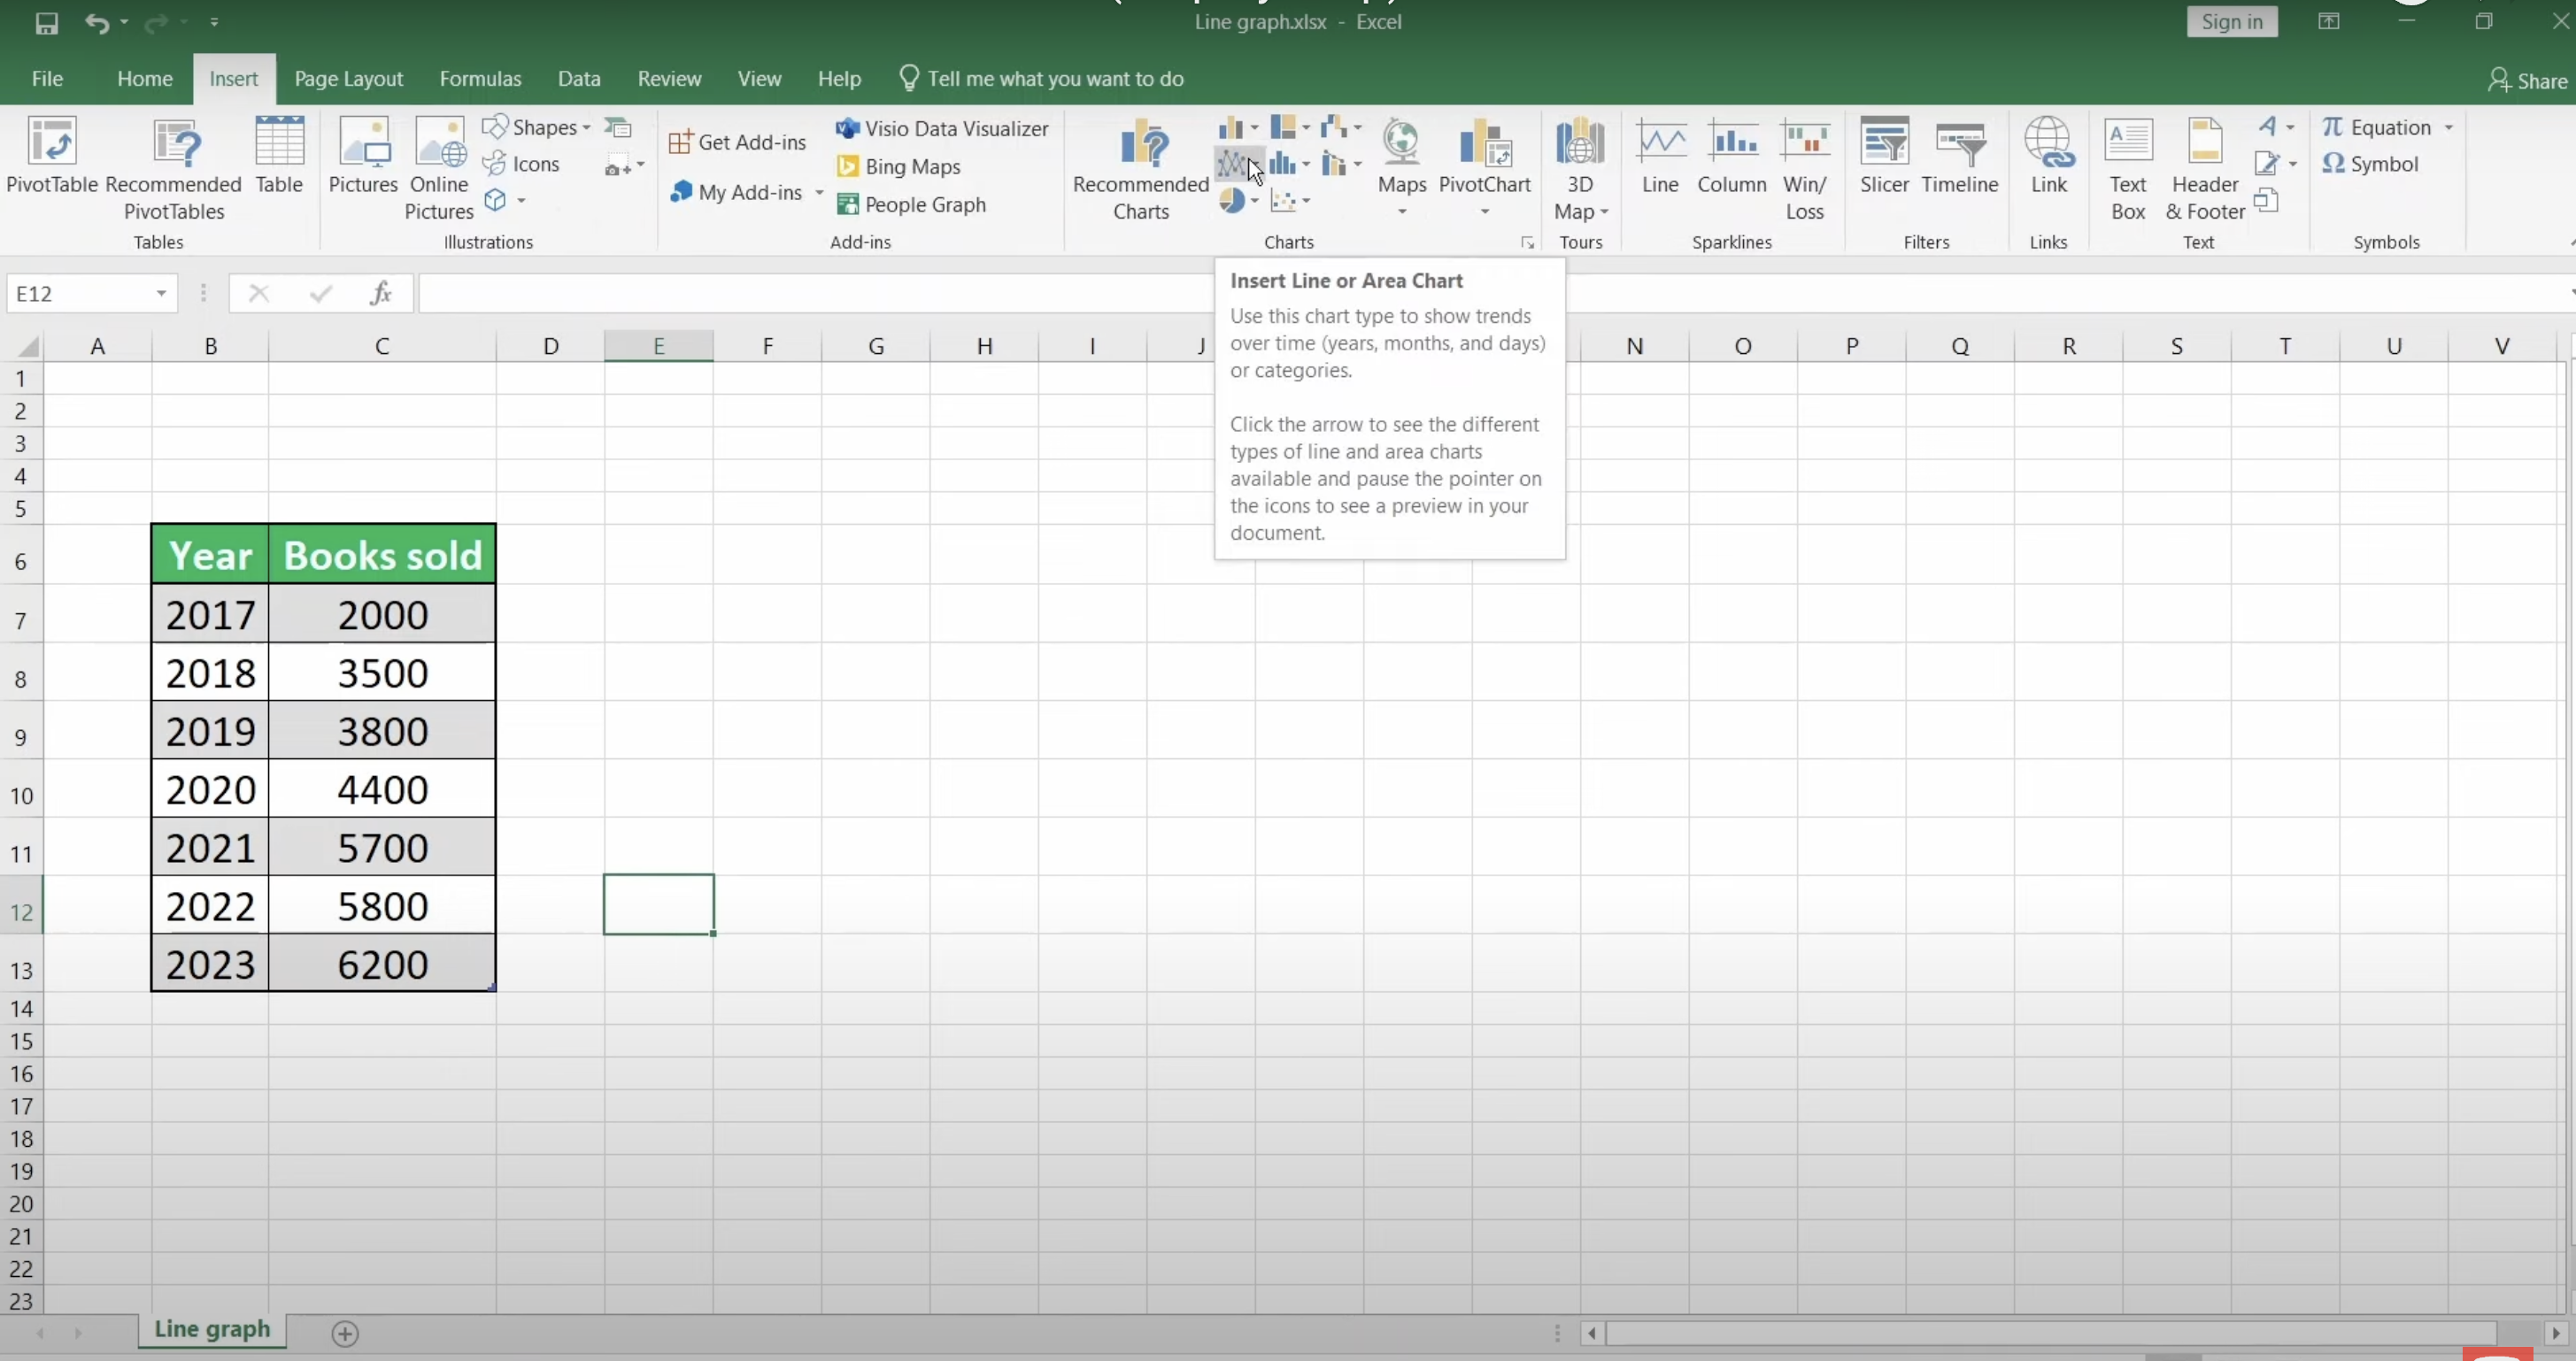Click the Insert Pie Chart icon

pyautogui.click(x=1232, y=201)
